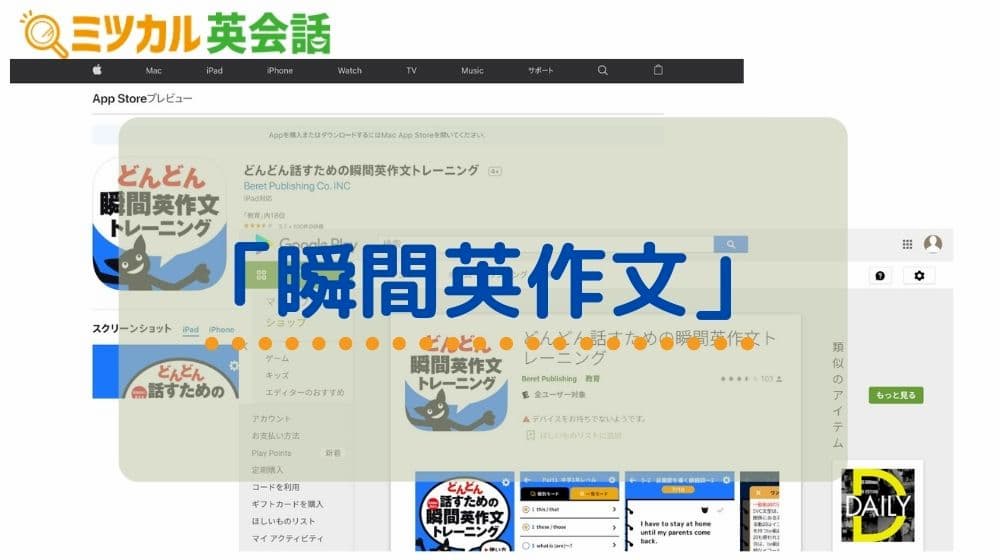Screen dimensions: 1000x560
Task: Click the ミツカル英会話 site logo
Action: point(175,33)
